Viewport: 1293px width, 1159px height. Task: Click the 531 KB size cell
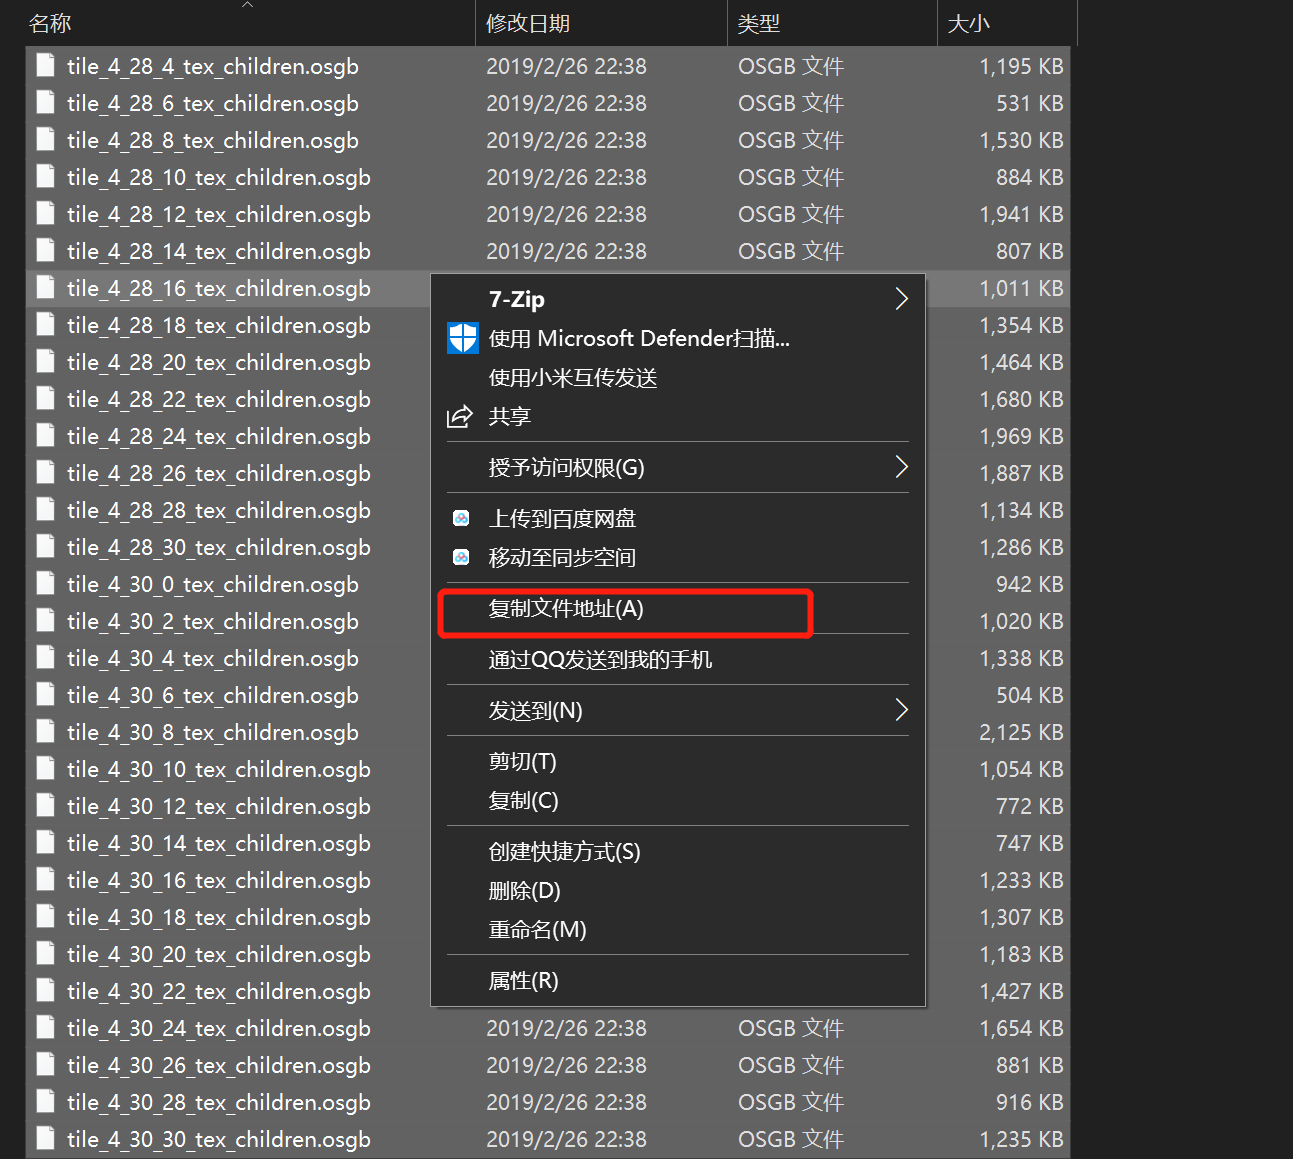[1029, 103]
